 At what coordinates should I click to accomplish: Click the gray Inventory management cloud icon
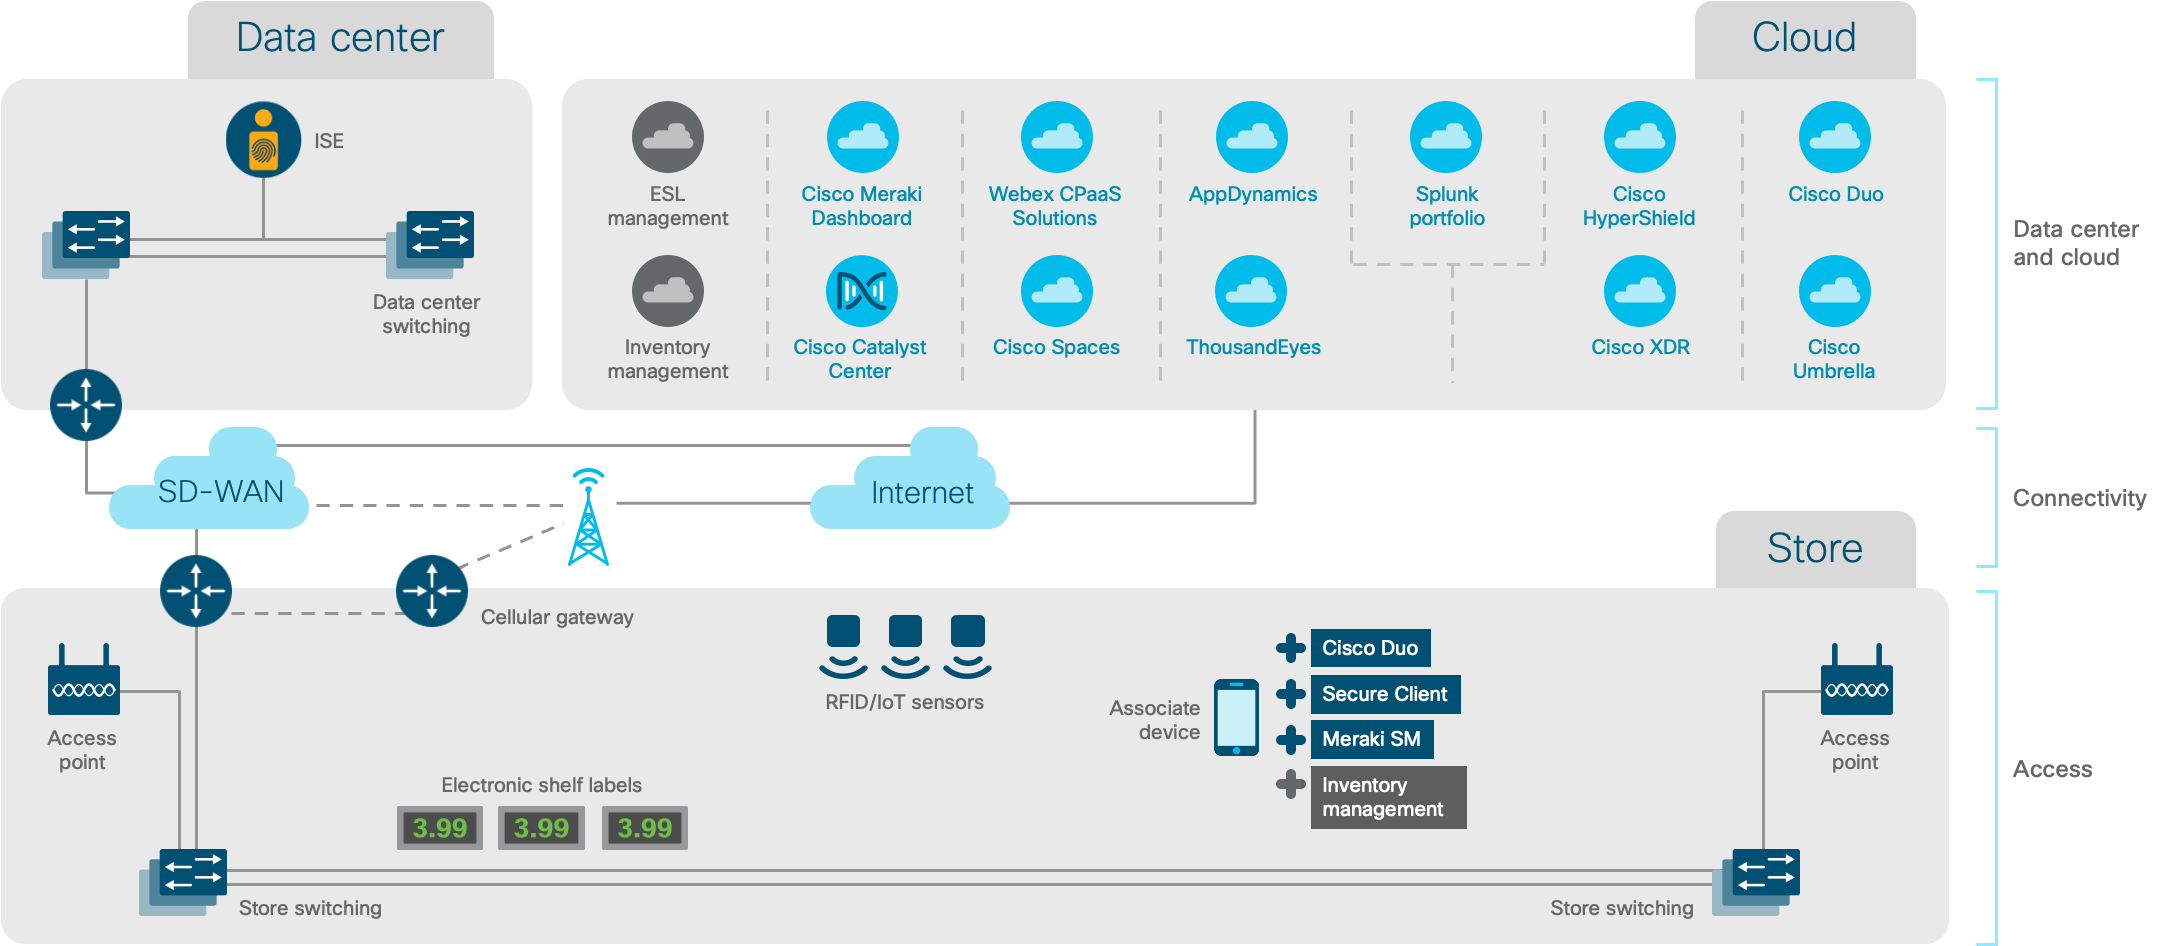pos(668,291)
